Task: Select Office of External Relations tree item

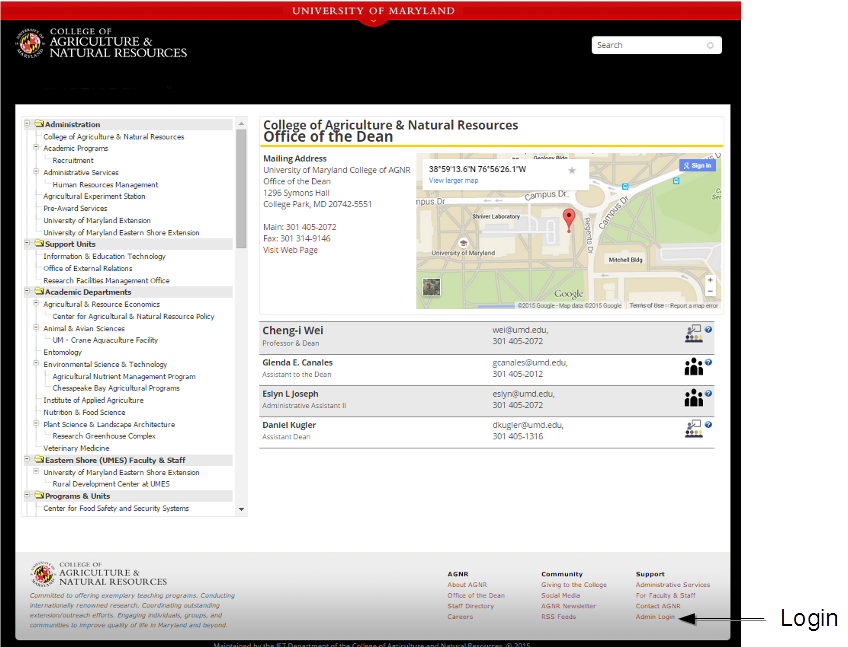Action: click(x=88, y=268)
